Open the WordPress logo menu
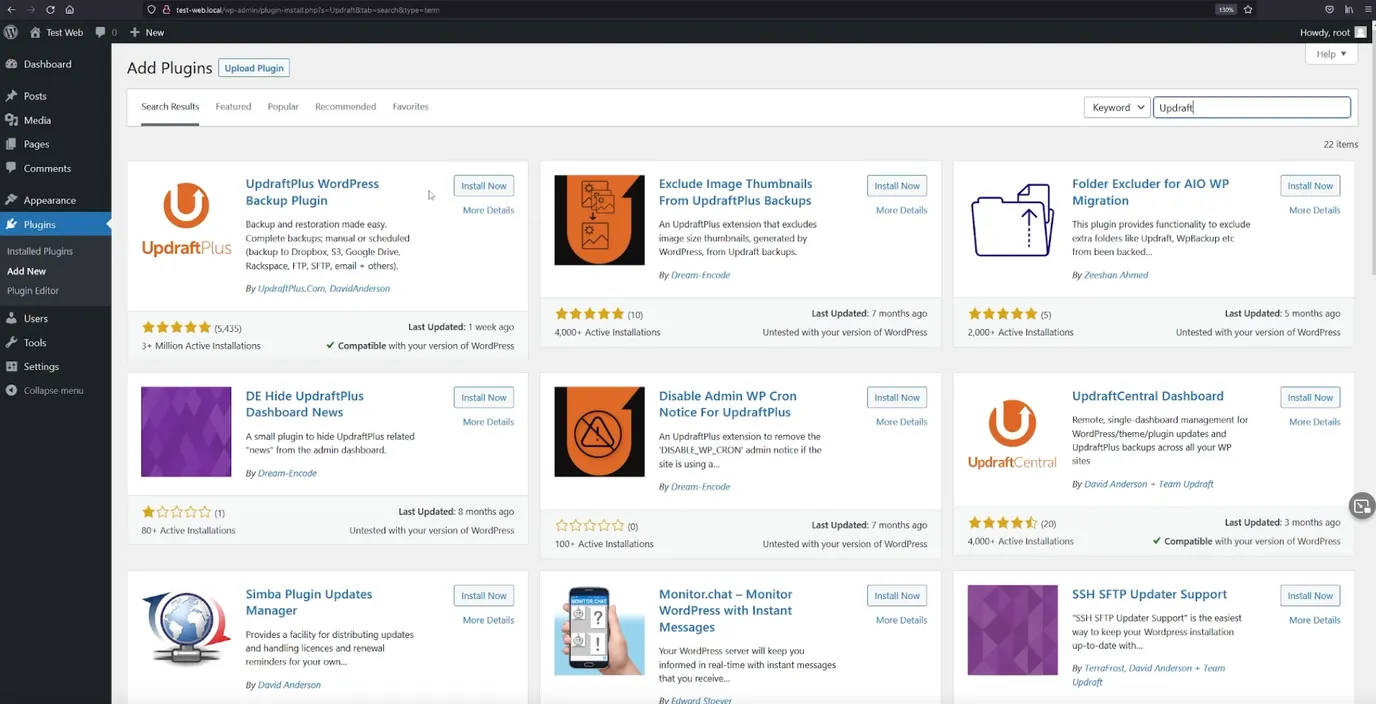The height and width of the screenshot is (704, 1376). (x=11, y=32)
